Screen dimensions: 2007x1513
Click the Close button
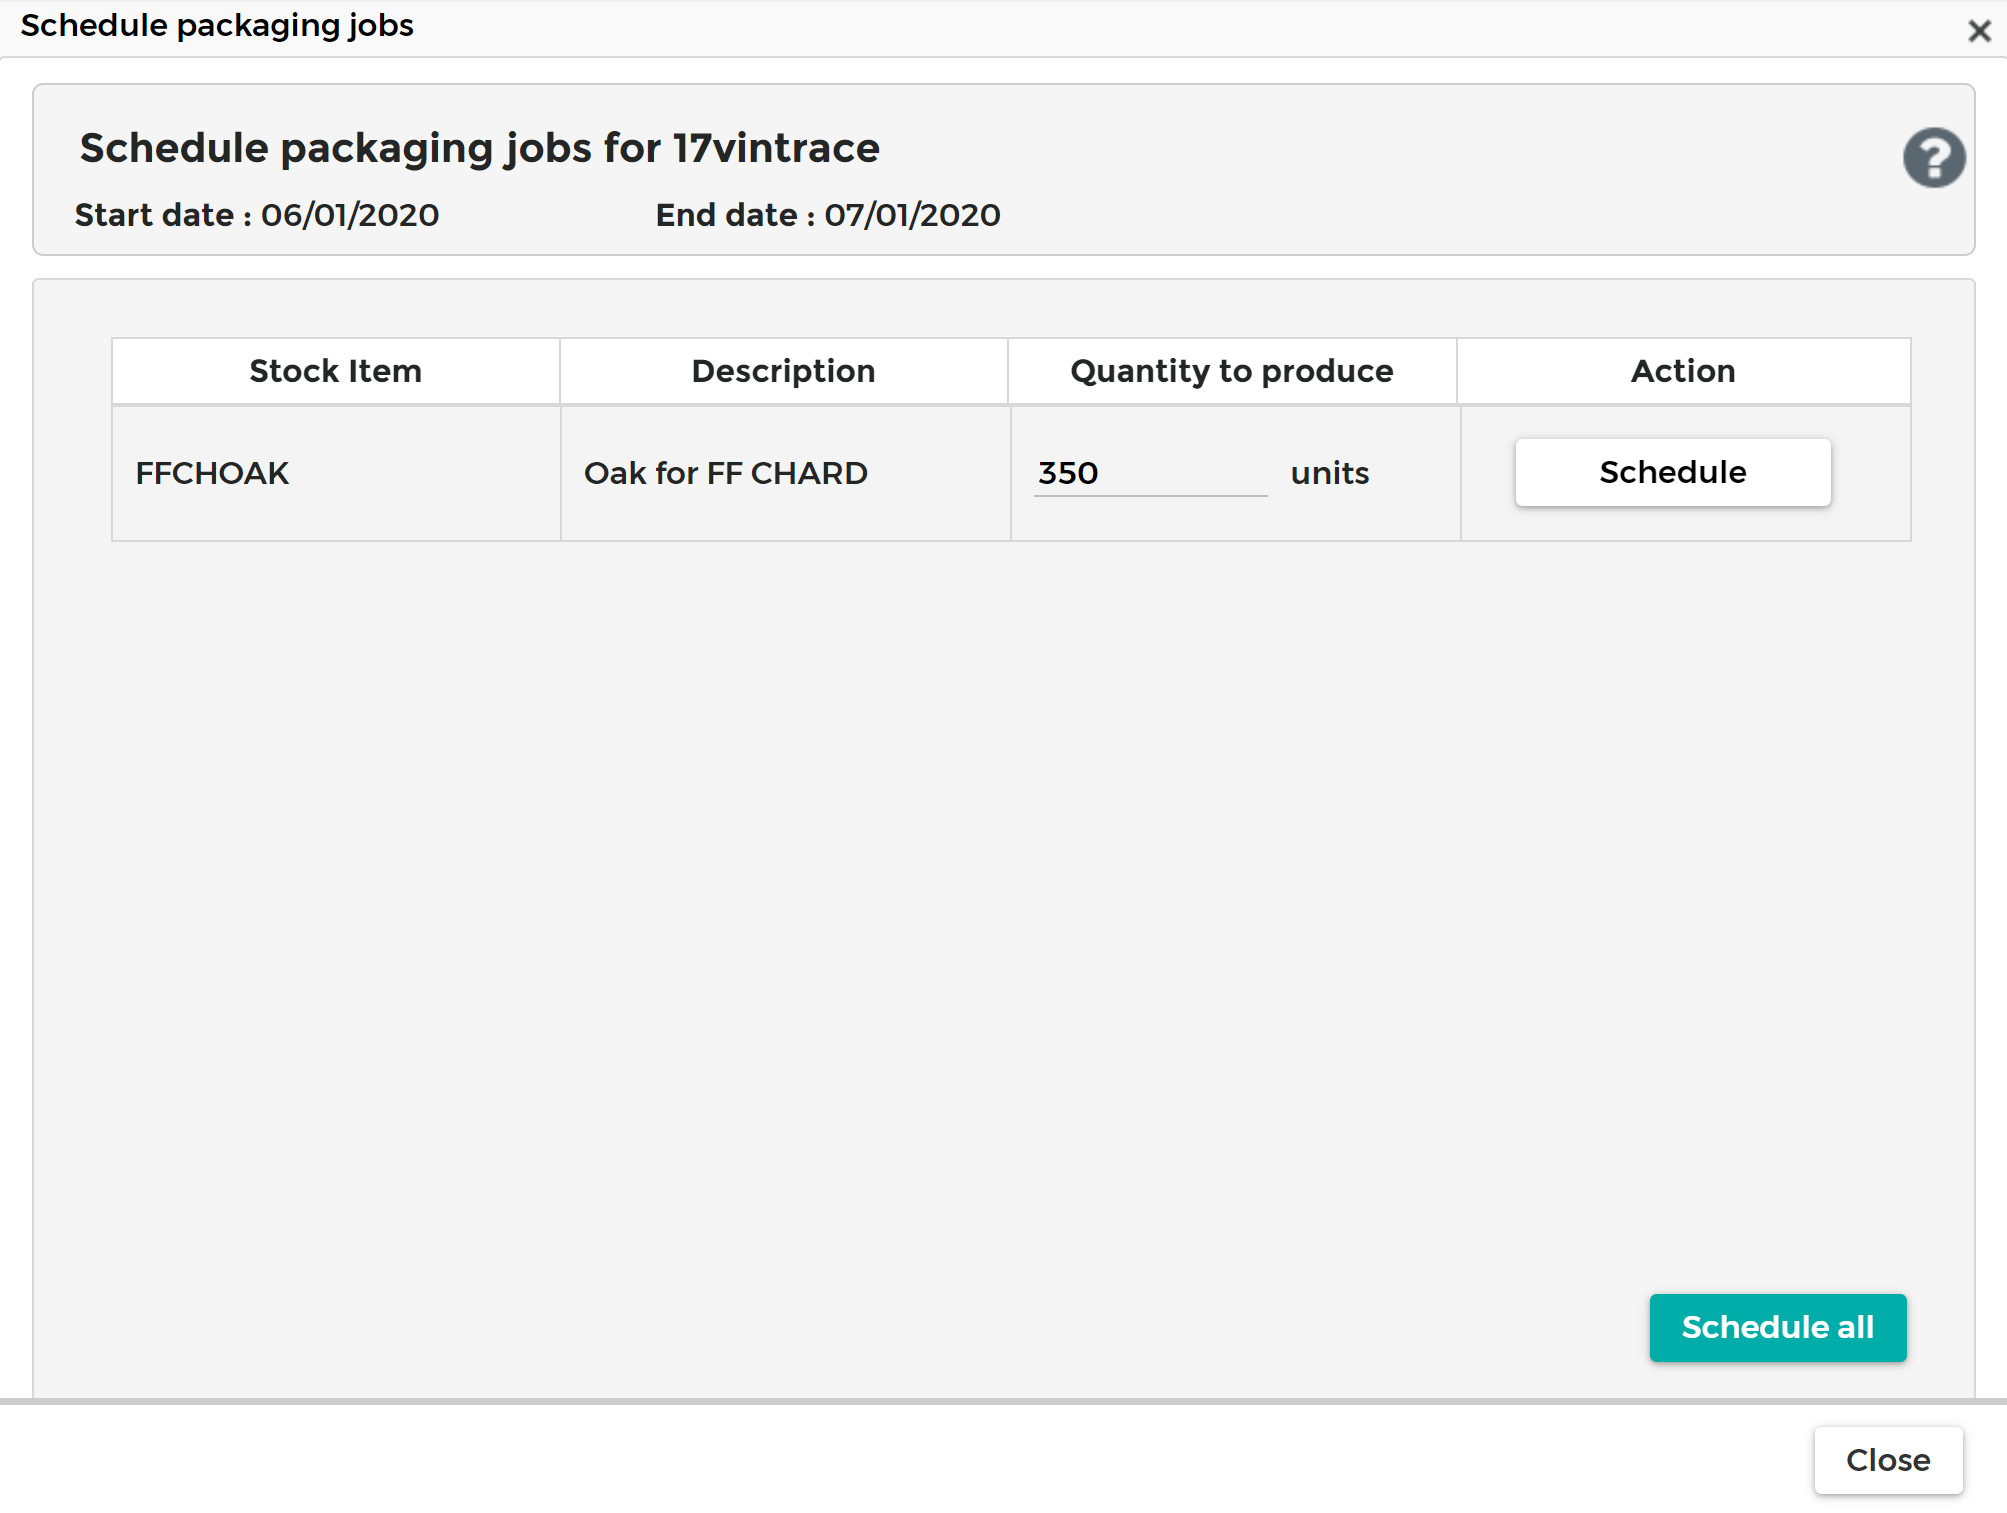point(1888,1460)
